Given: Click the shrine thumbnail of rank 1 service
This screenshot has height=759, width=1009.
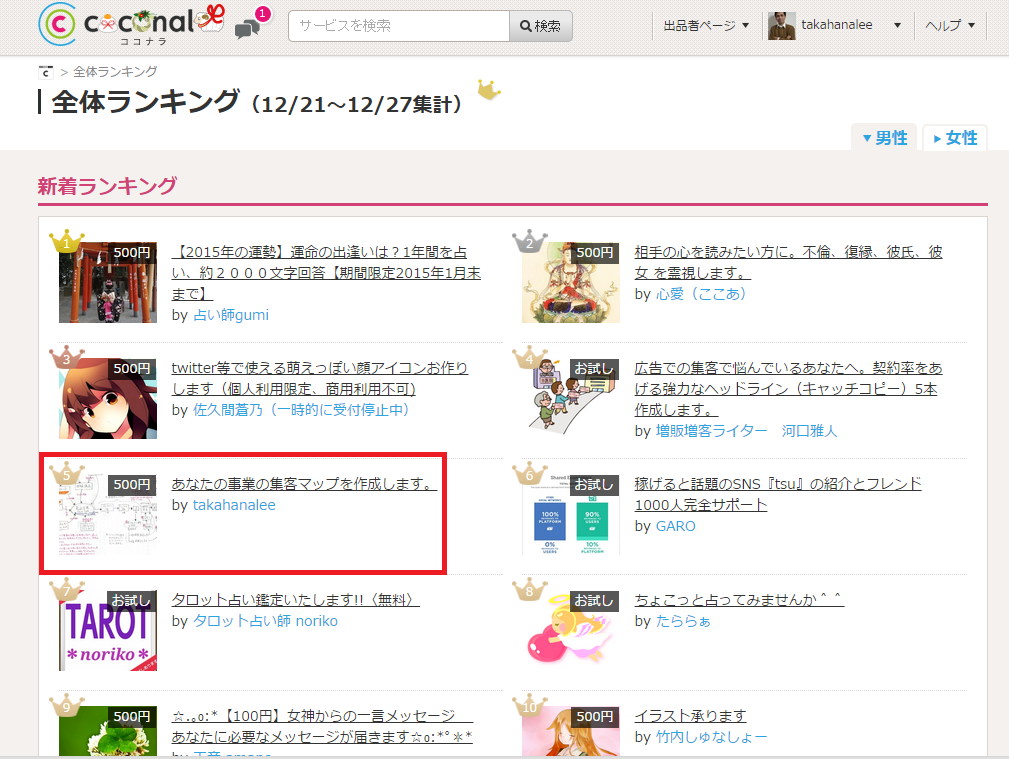Looking at the screenshot, I should [107, 282].
